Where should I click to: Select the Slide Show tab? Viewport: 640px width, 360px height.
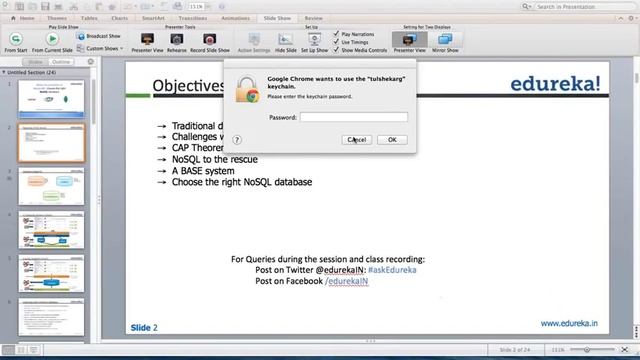277,18
